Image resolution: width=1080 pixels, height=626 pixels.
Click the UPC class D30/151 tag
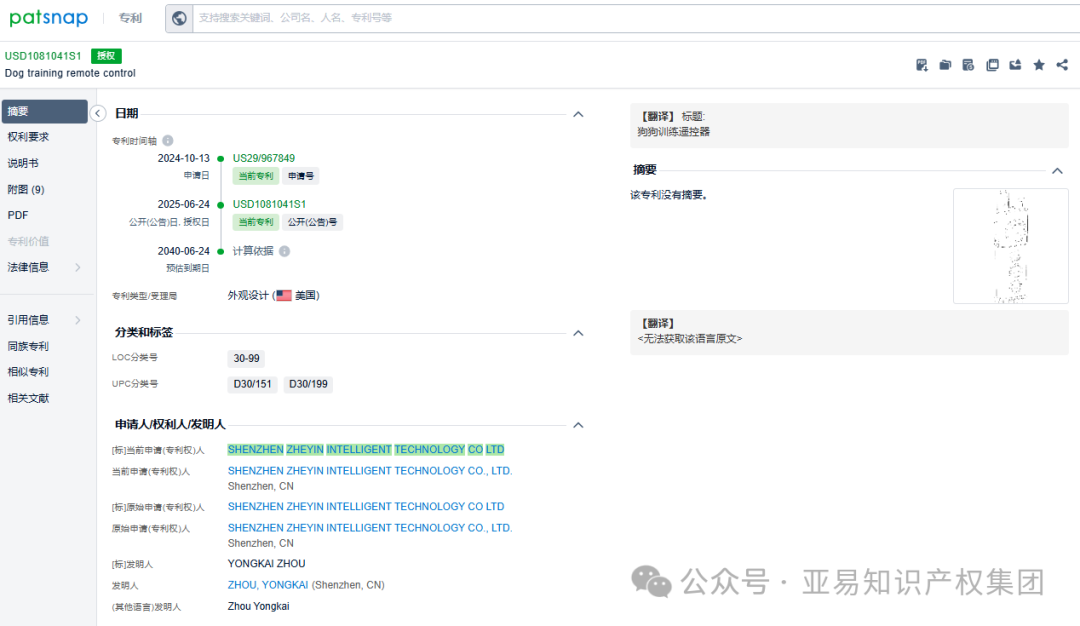[x=252, y=384]
